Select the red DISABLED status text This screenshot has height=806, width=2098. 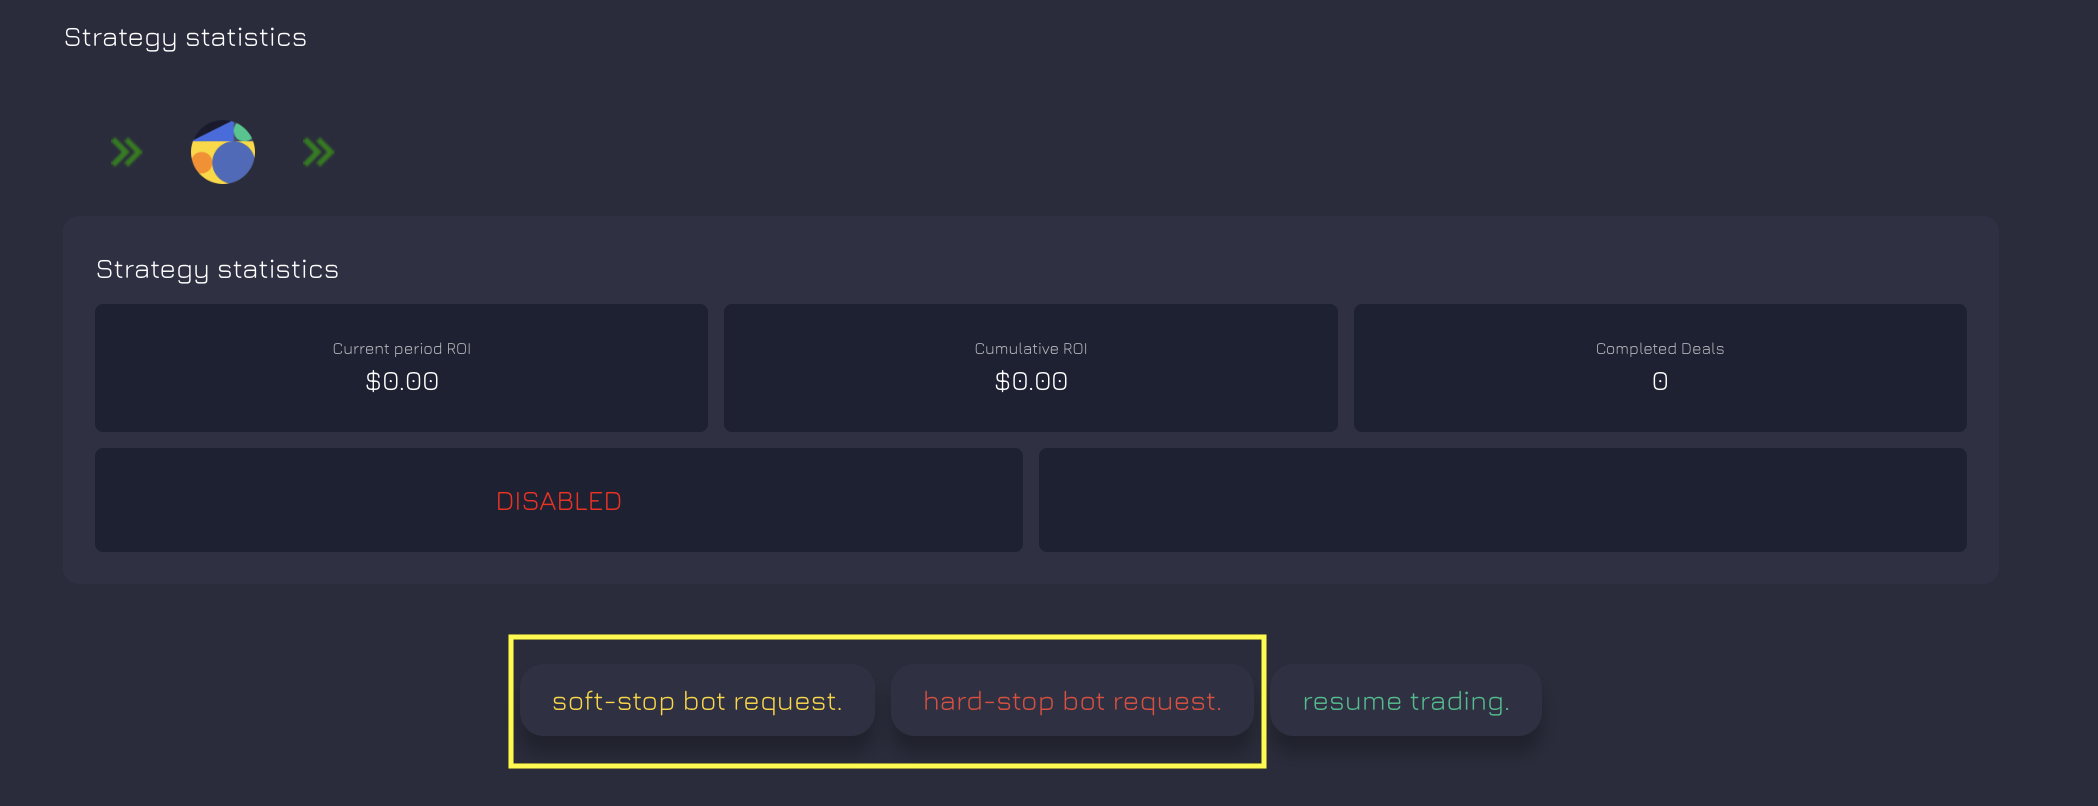click(x=559, y=501)
